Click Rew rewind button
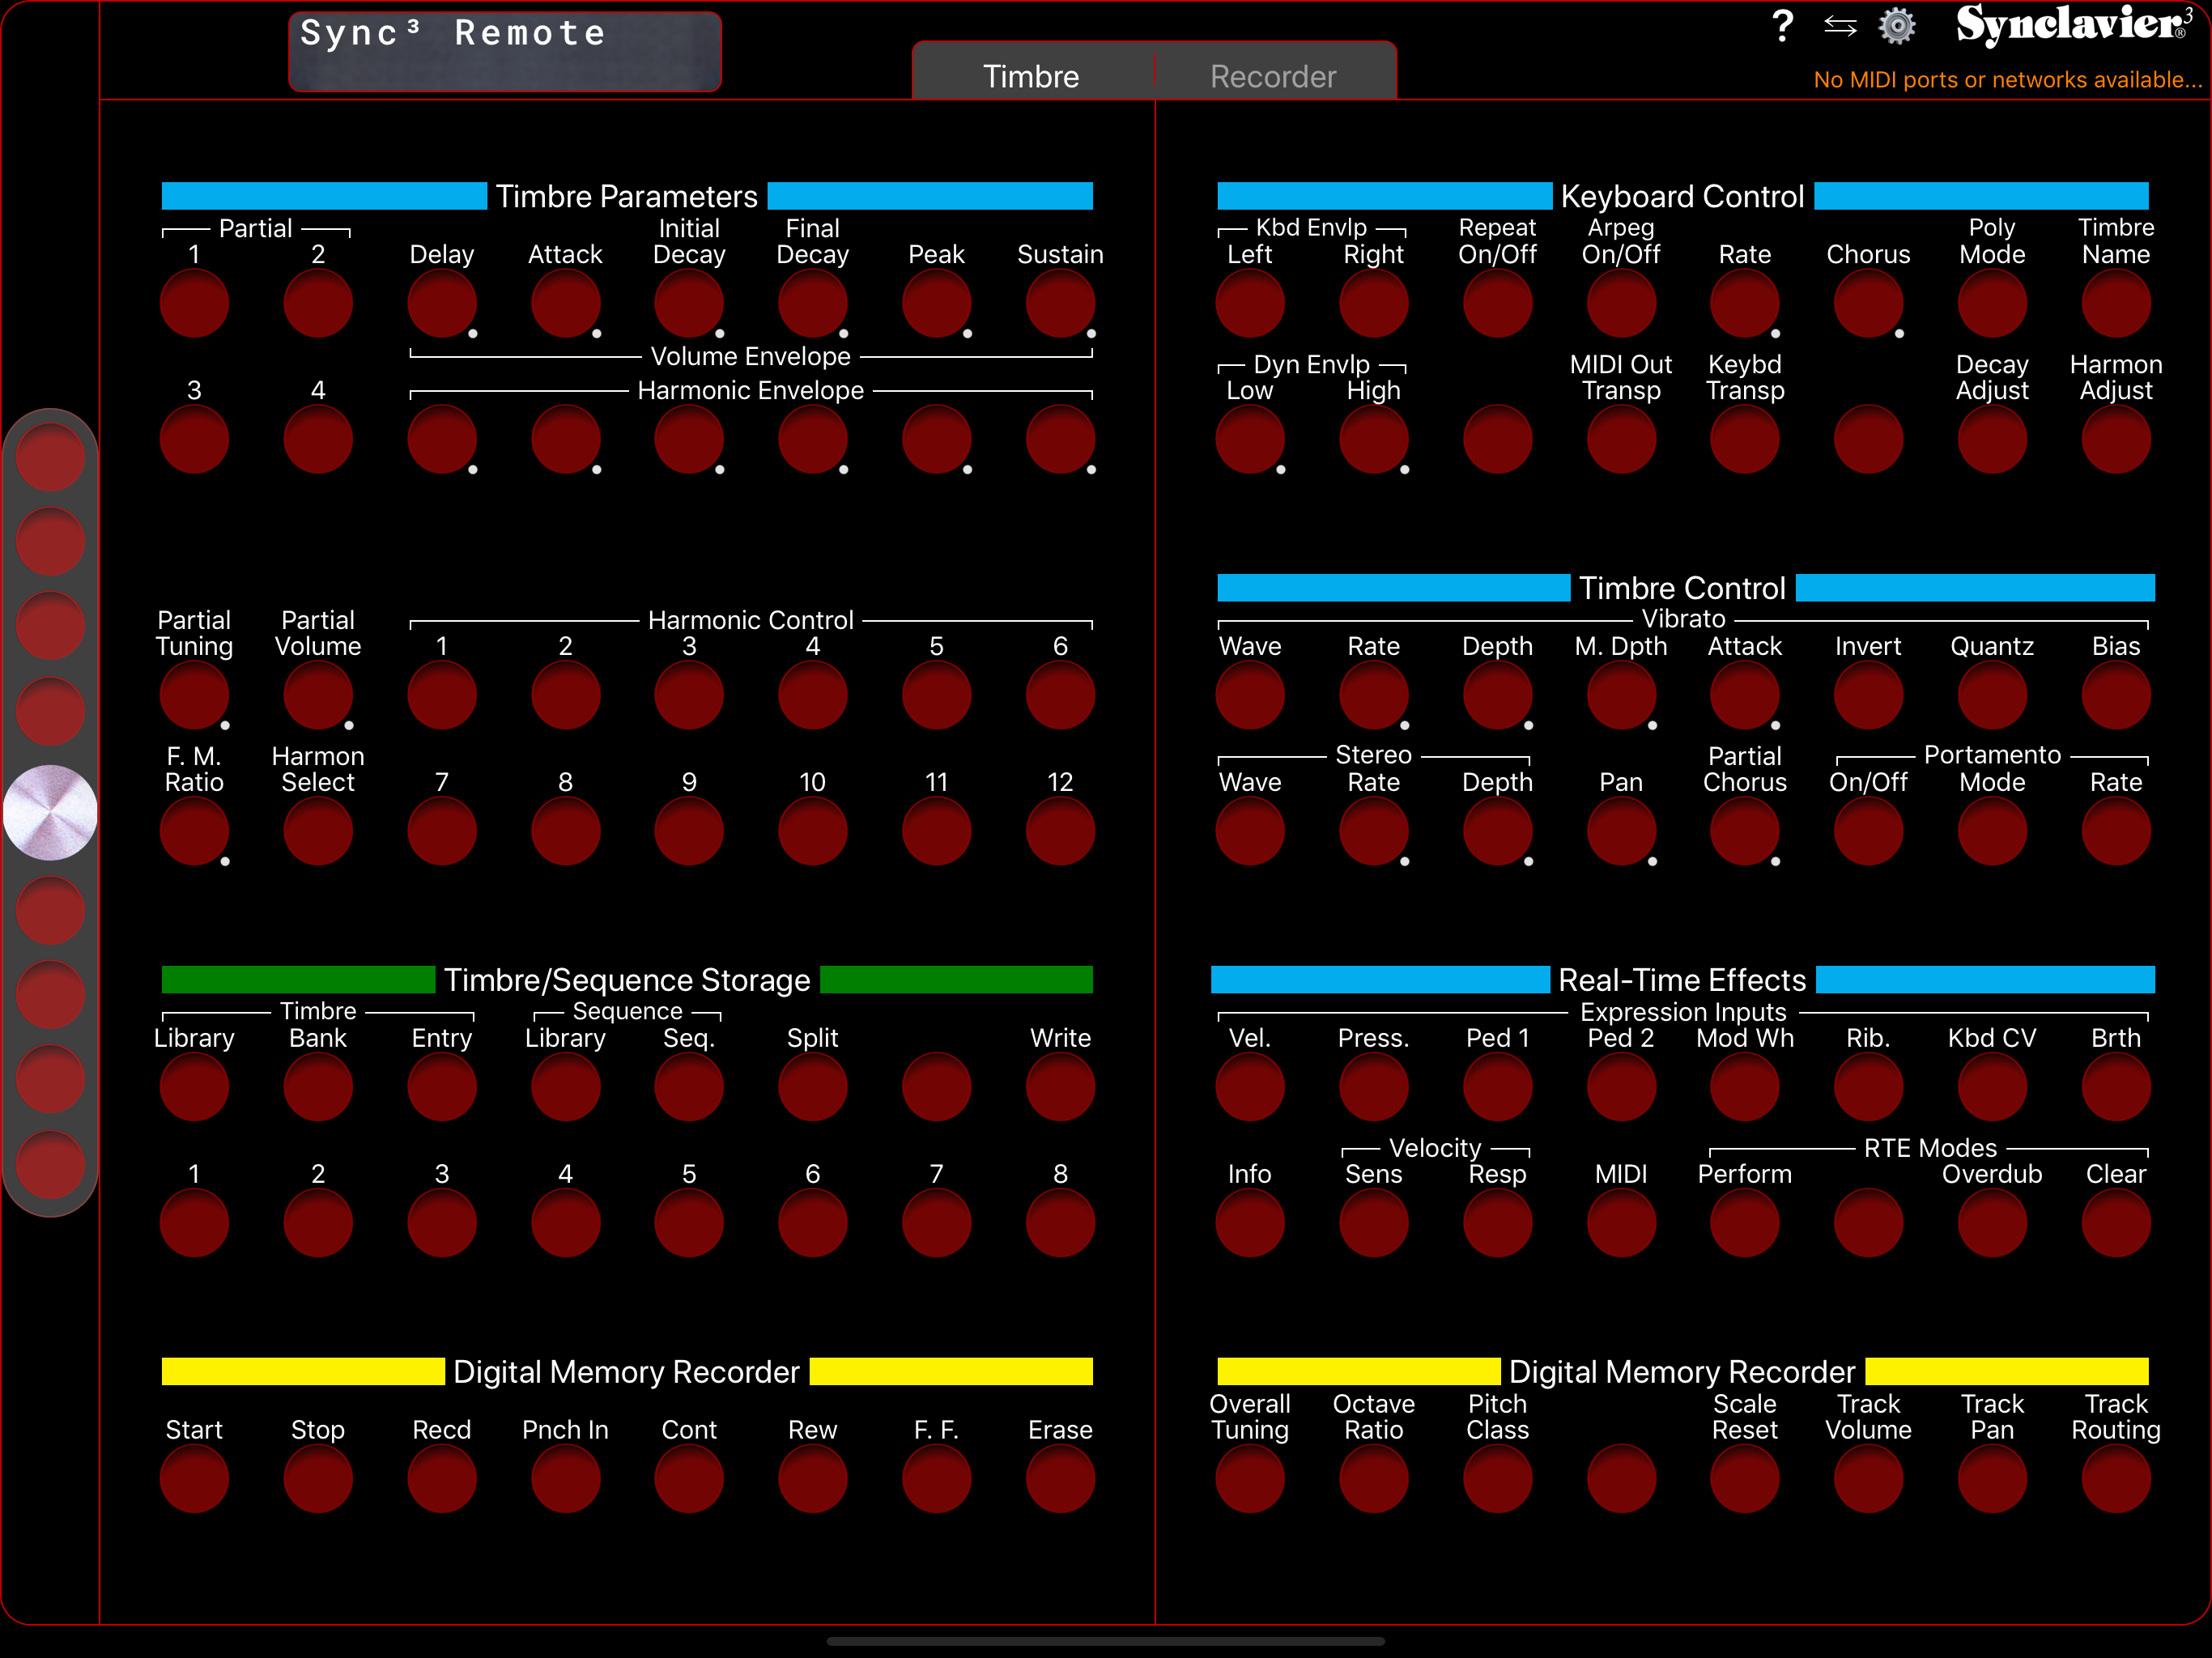This screenshot has height=1658, width=2212. [813, 1480]
